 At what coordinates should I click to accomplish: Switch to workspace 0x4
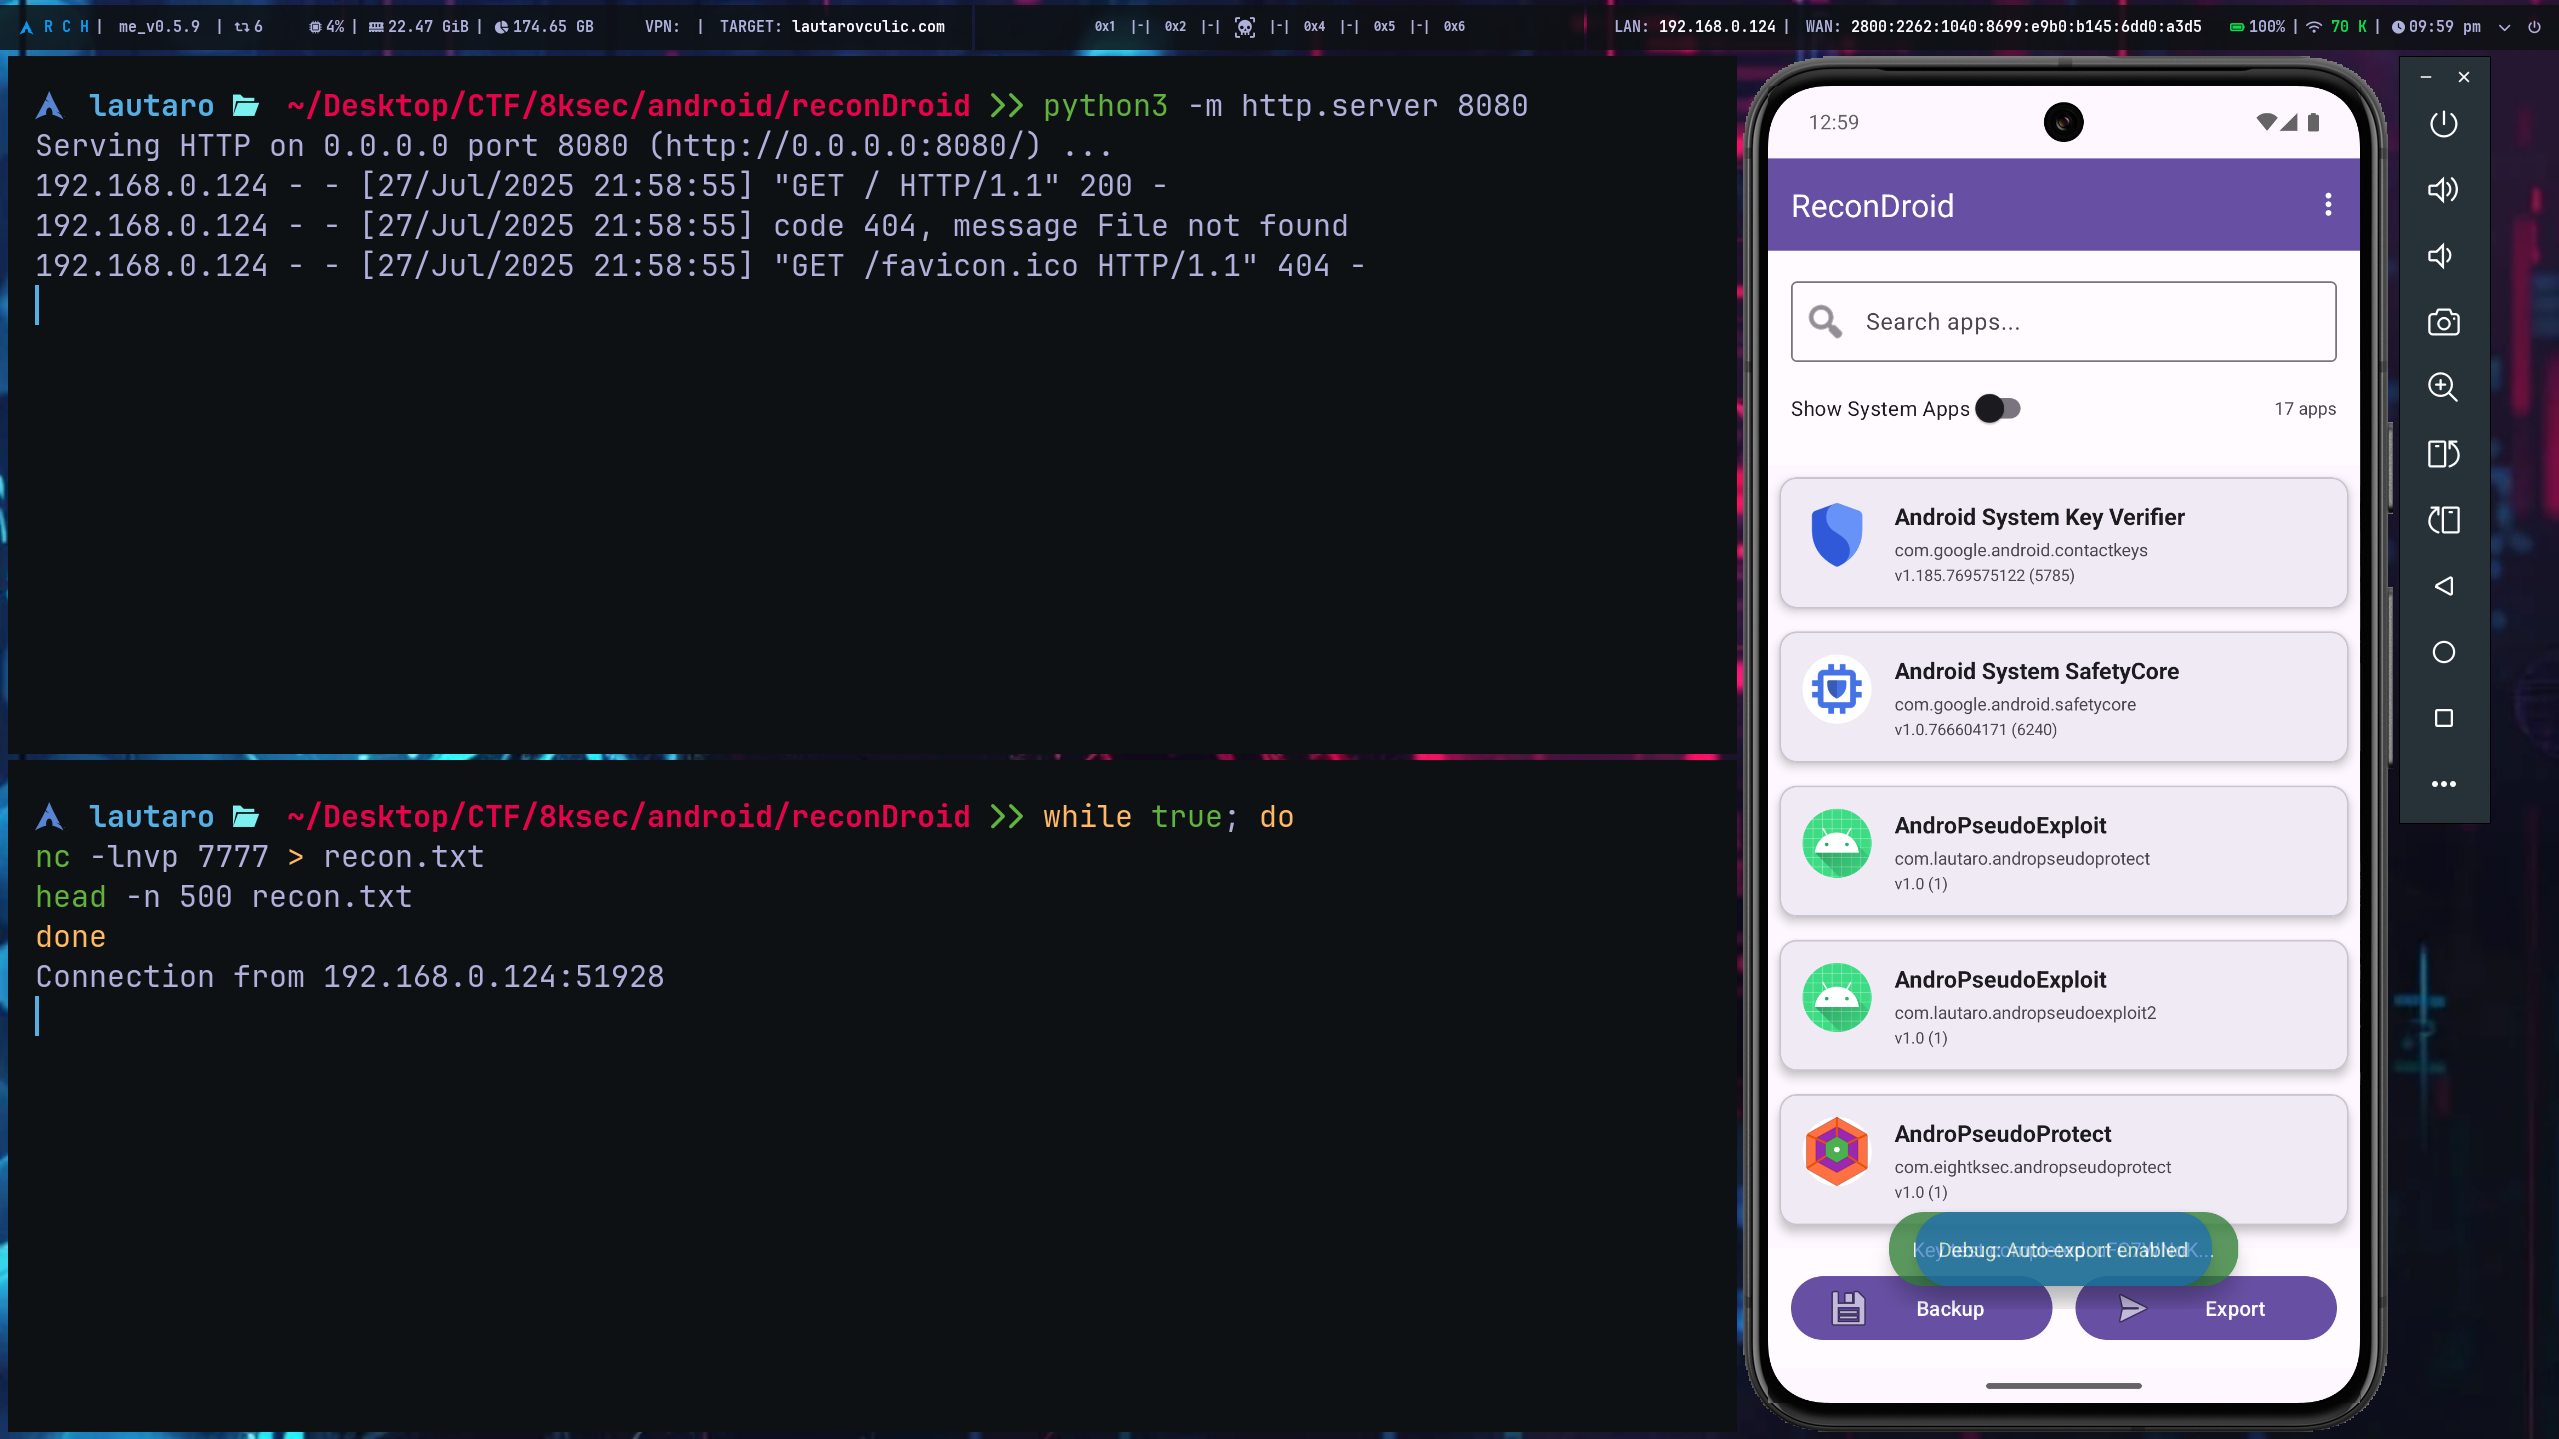tap(1314, 27)
